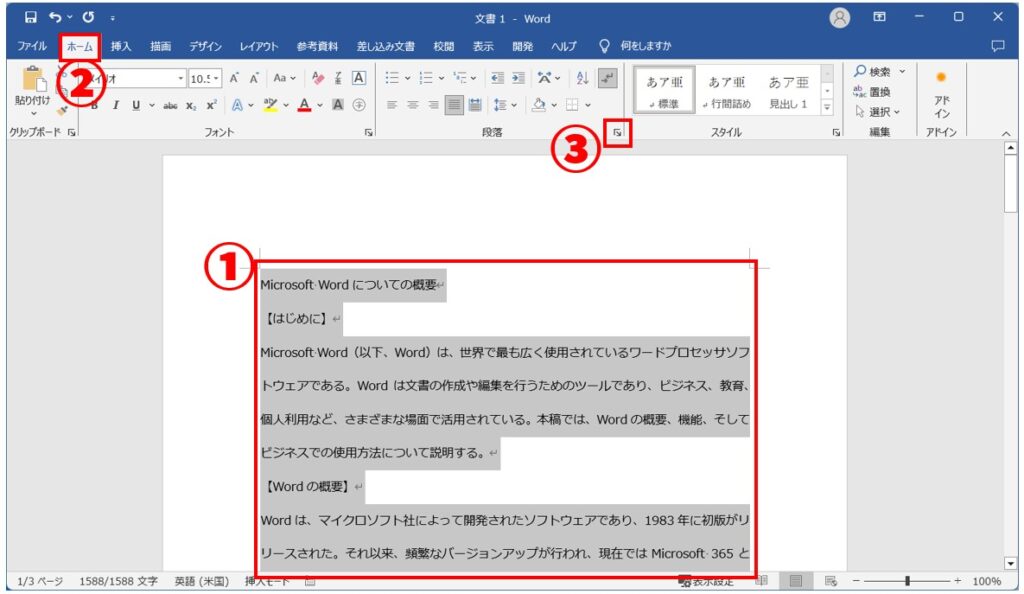Image resolution: width=1024 pixels, height=594 pixels.
Task: Expand the font color dropdown arrow
Action: (x=320, y=105)
